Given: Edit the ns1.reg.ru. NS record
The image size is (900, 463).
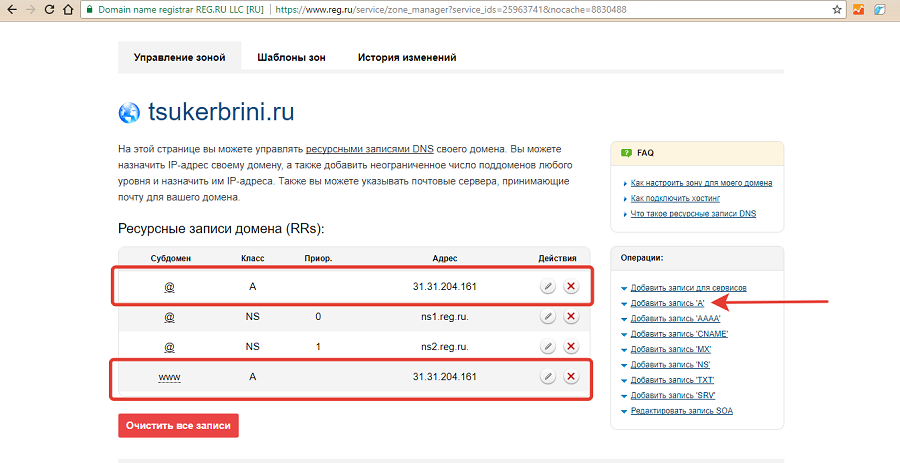Looking at the screenshot, I should (548, 316).
